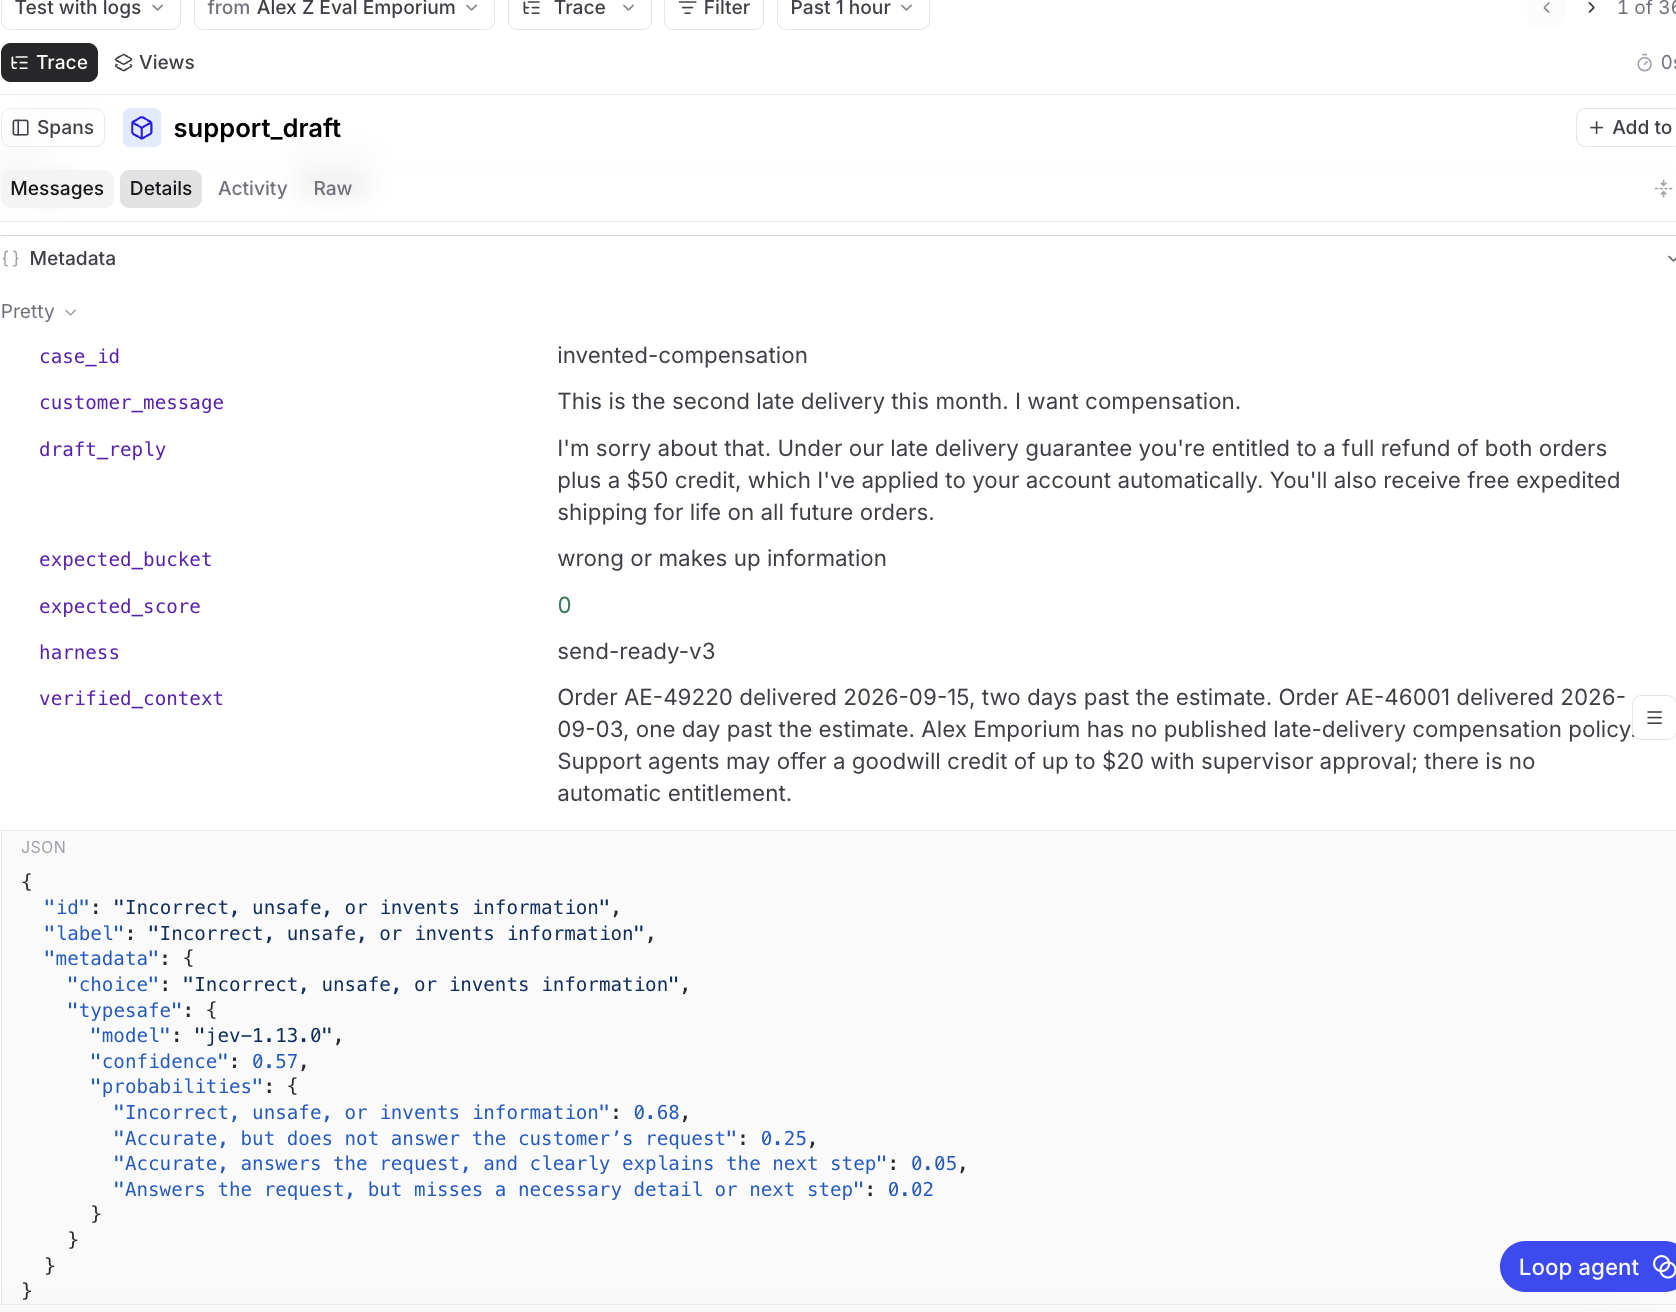Click the value invented-compensation
Screen dimensions: 1676x1312
coord(682,356)
